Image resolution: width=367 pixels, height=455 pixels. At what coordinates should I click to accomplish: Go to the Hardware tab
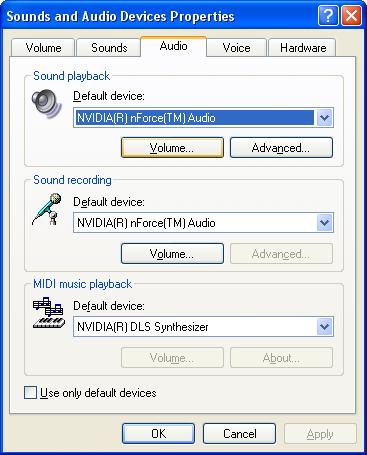coord(303,48)
